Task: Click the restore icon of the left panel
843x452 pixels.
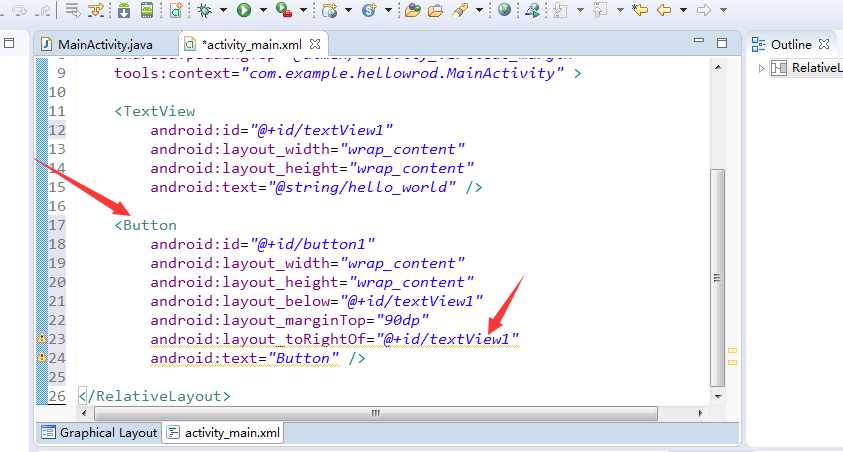Action: (9, 42)
